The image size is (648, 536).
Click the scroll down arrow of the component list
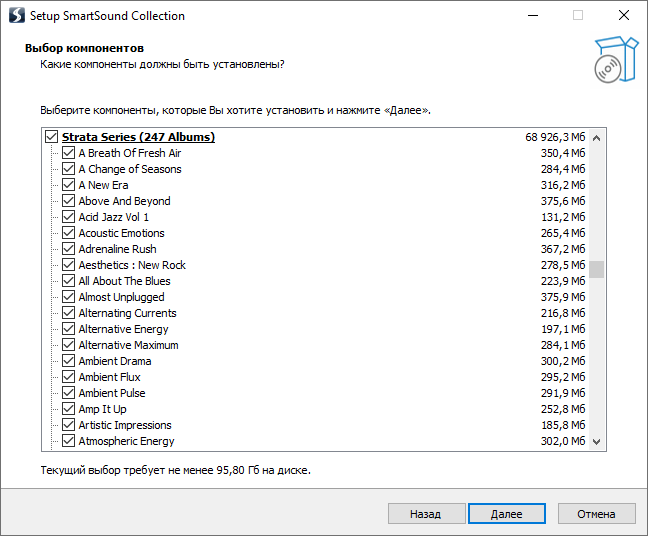point(596,441)
